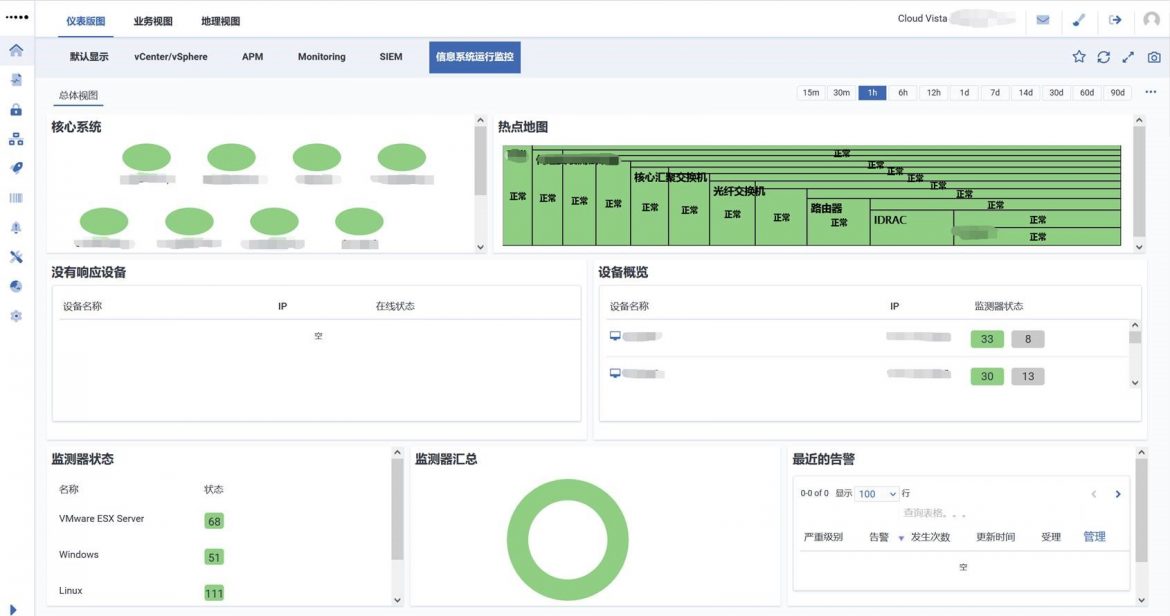Select the 6h time range toggle
The image size is (1170, 616).
[903, 91]
